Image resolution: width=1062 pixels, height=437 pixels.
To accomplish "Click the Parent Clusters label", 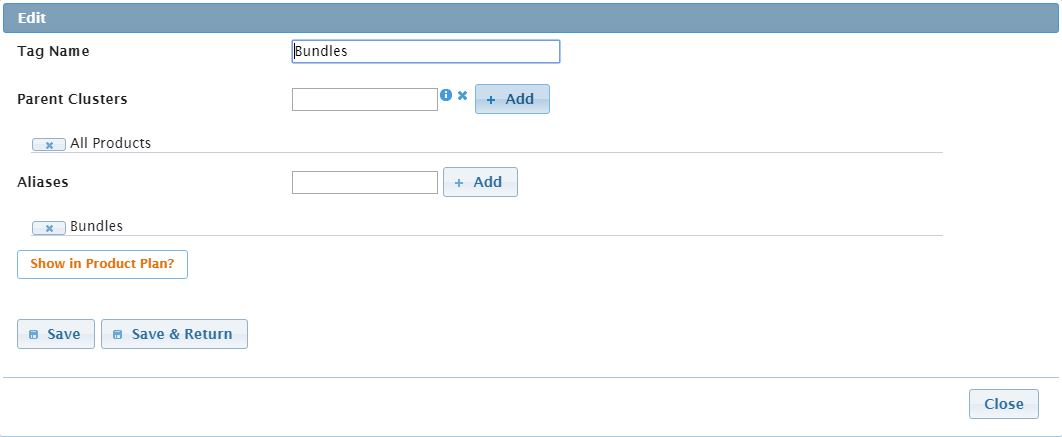I will pyautogui.click(x=72, y=99).
